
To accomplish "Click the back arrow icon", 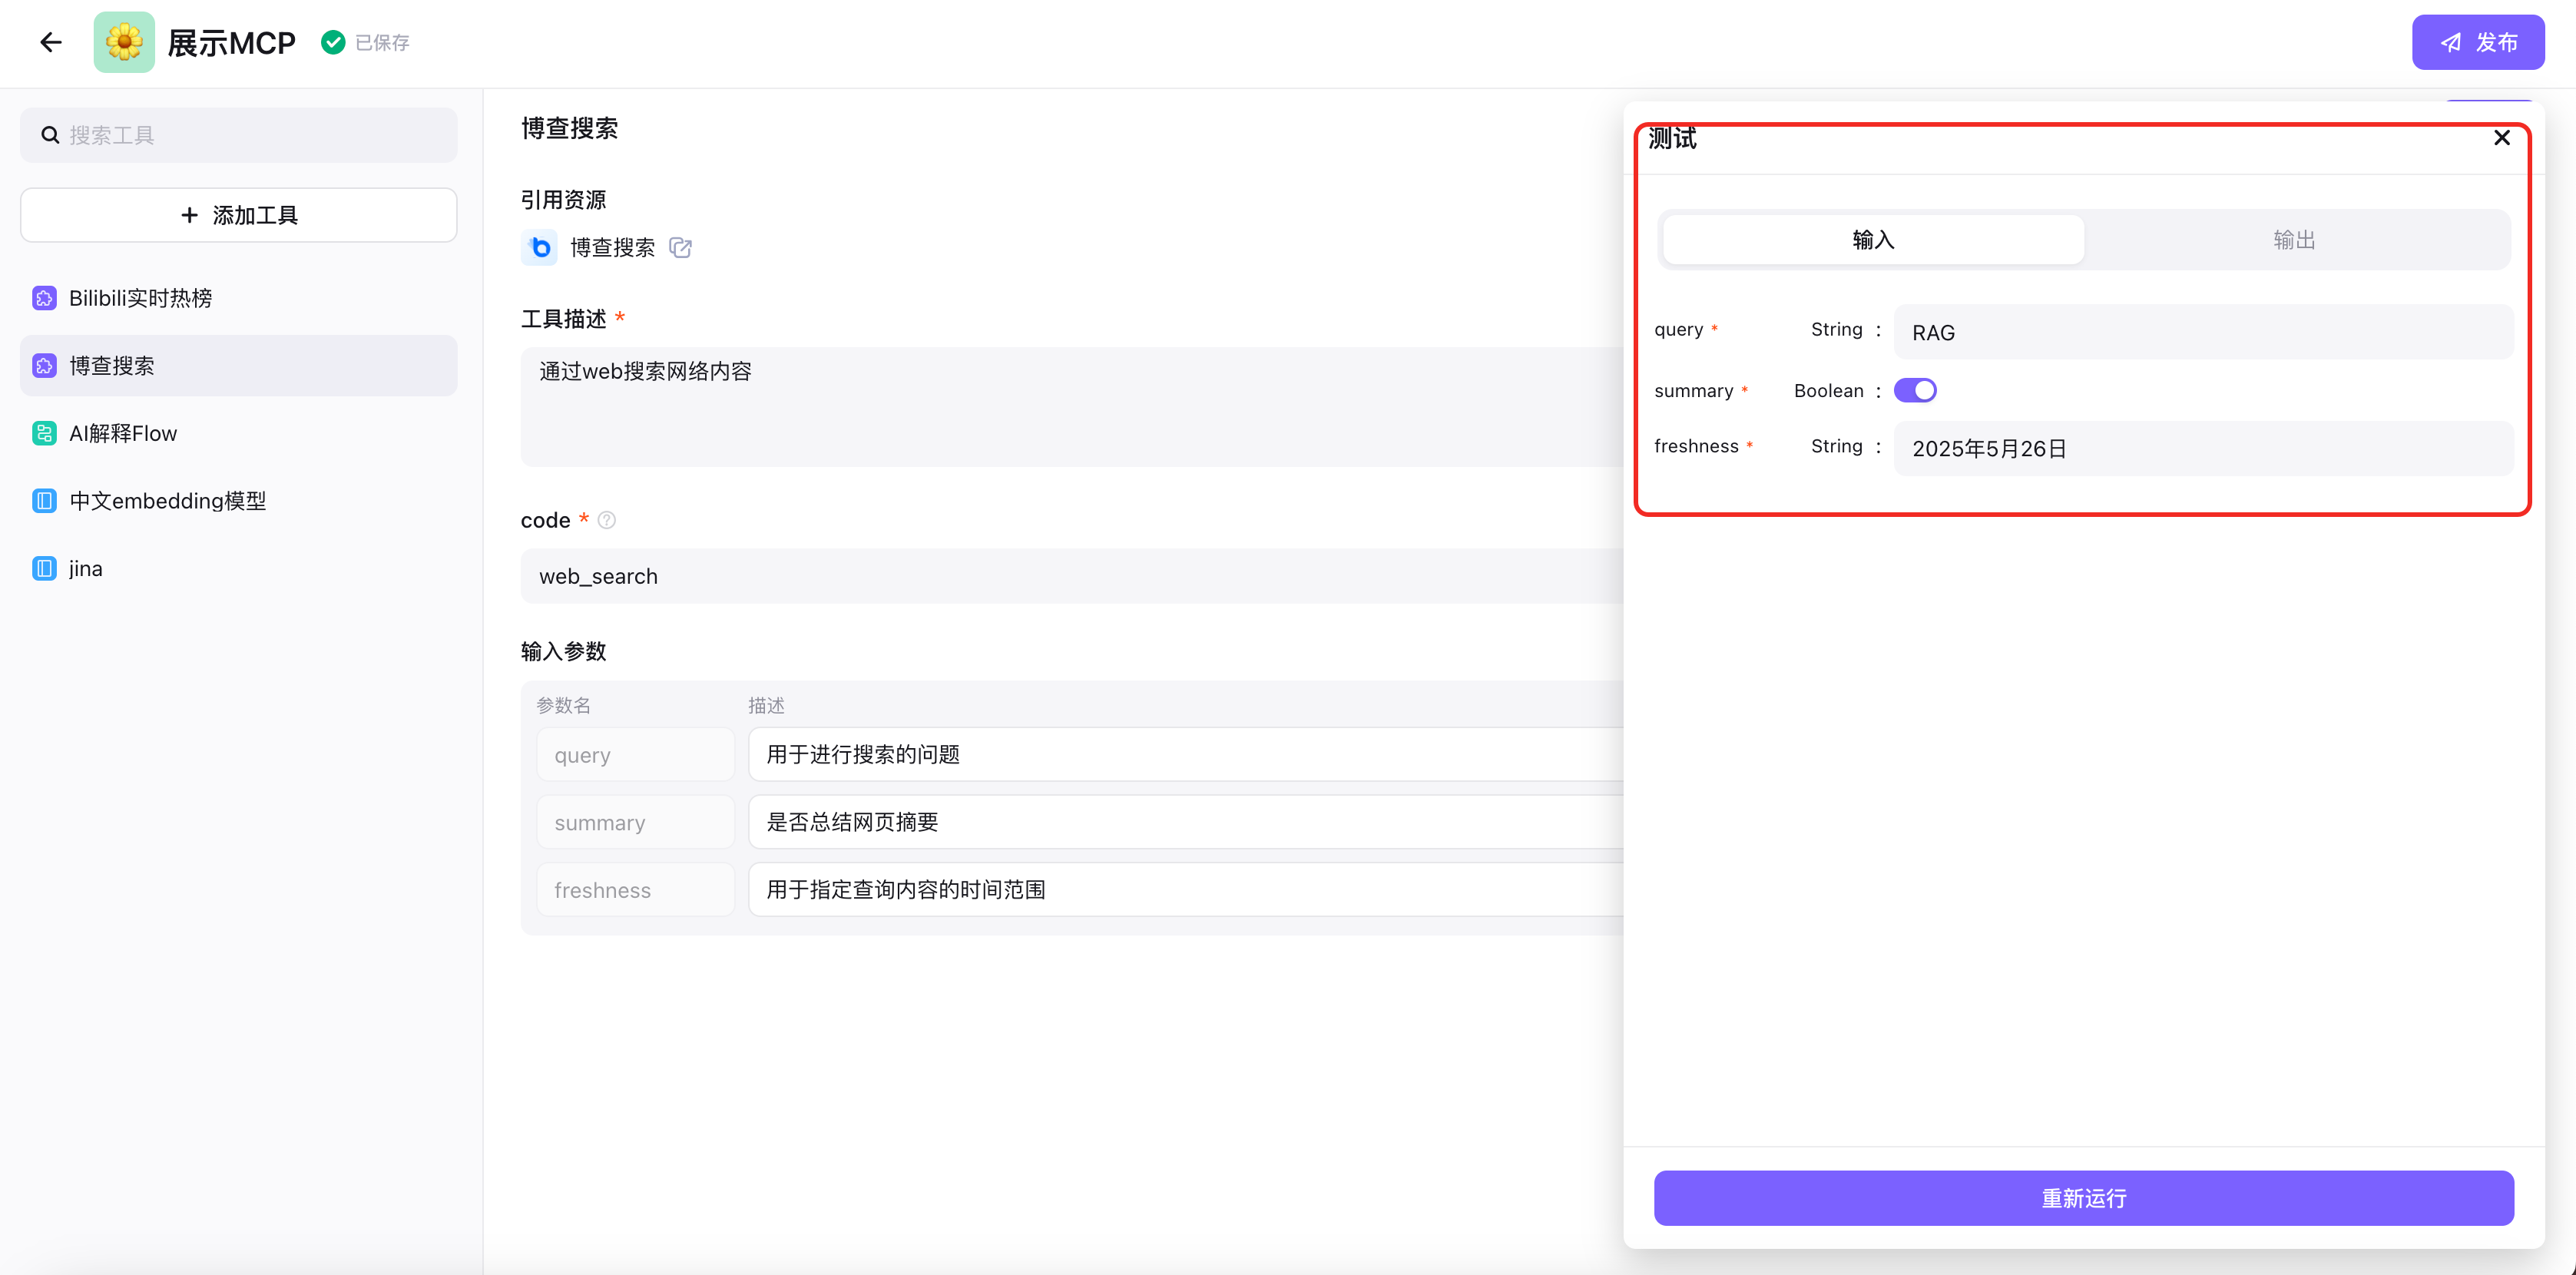I will pos(50,42).
